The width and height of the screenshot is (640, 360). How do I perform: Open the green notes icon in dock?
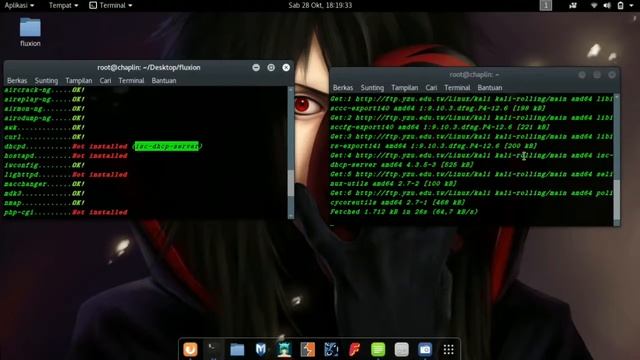pyautogui.click(x=378, y=349)
